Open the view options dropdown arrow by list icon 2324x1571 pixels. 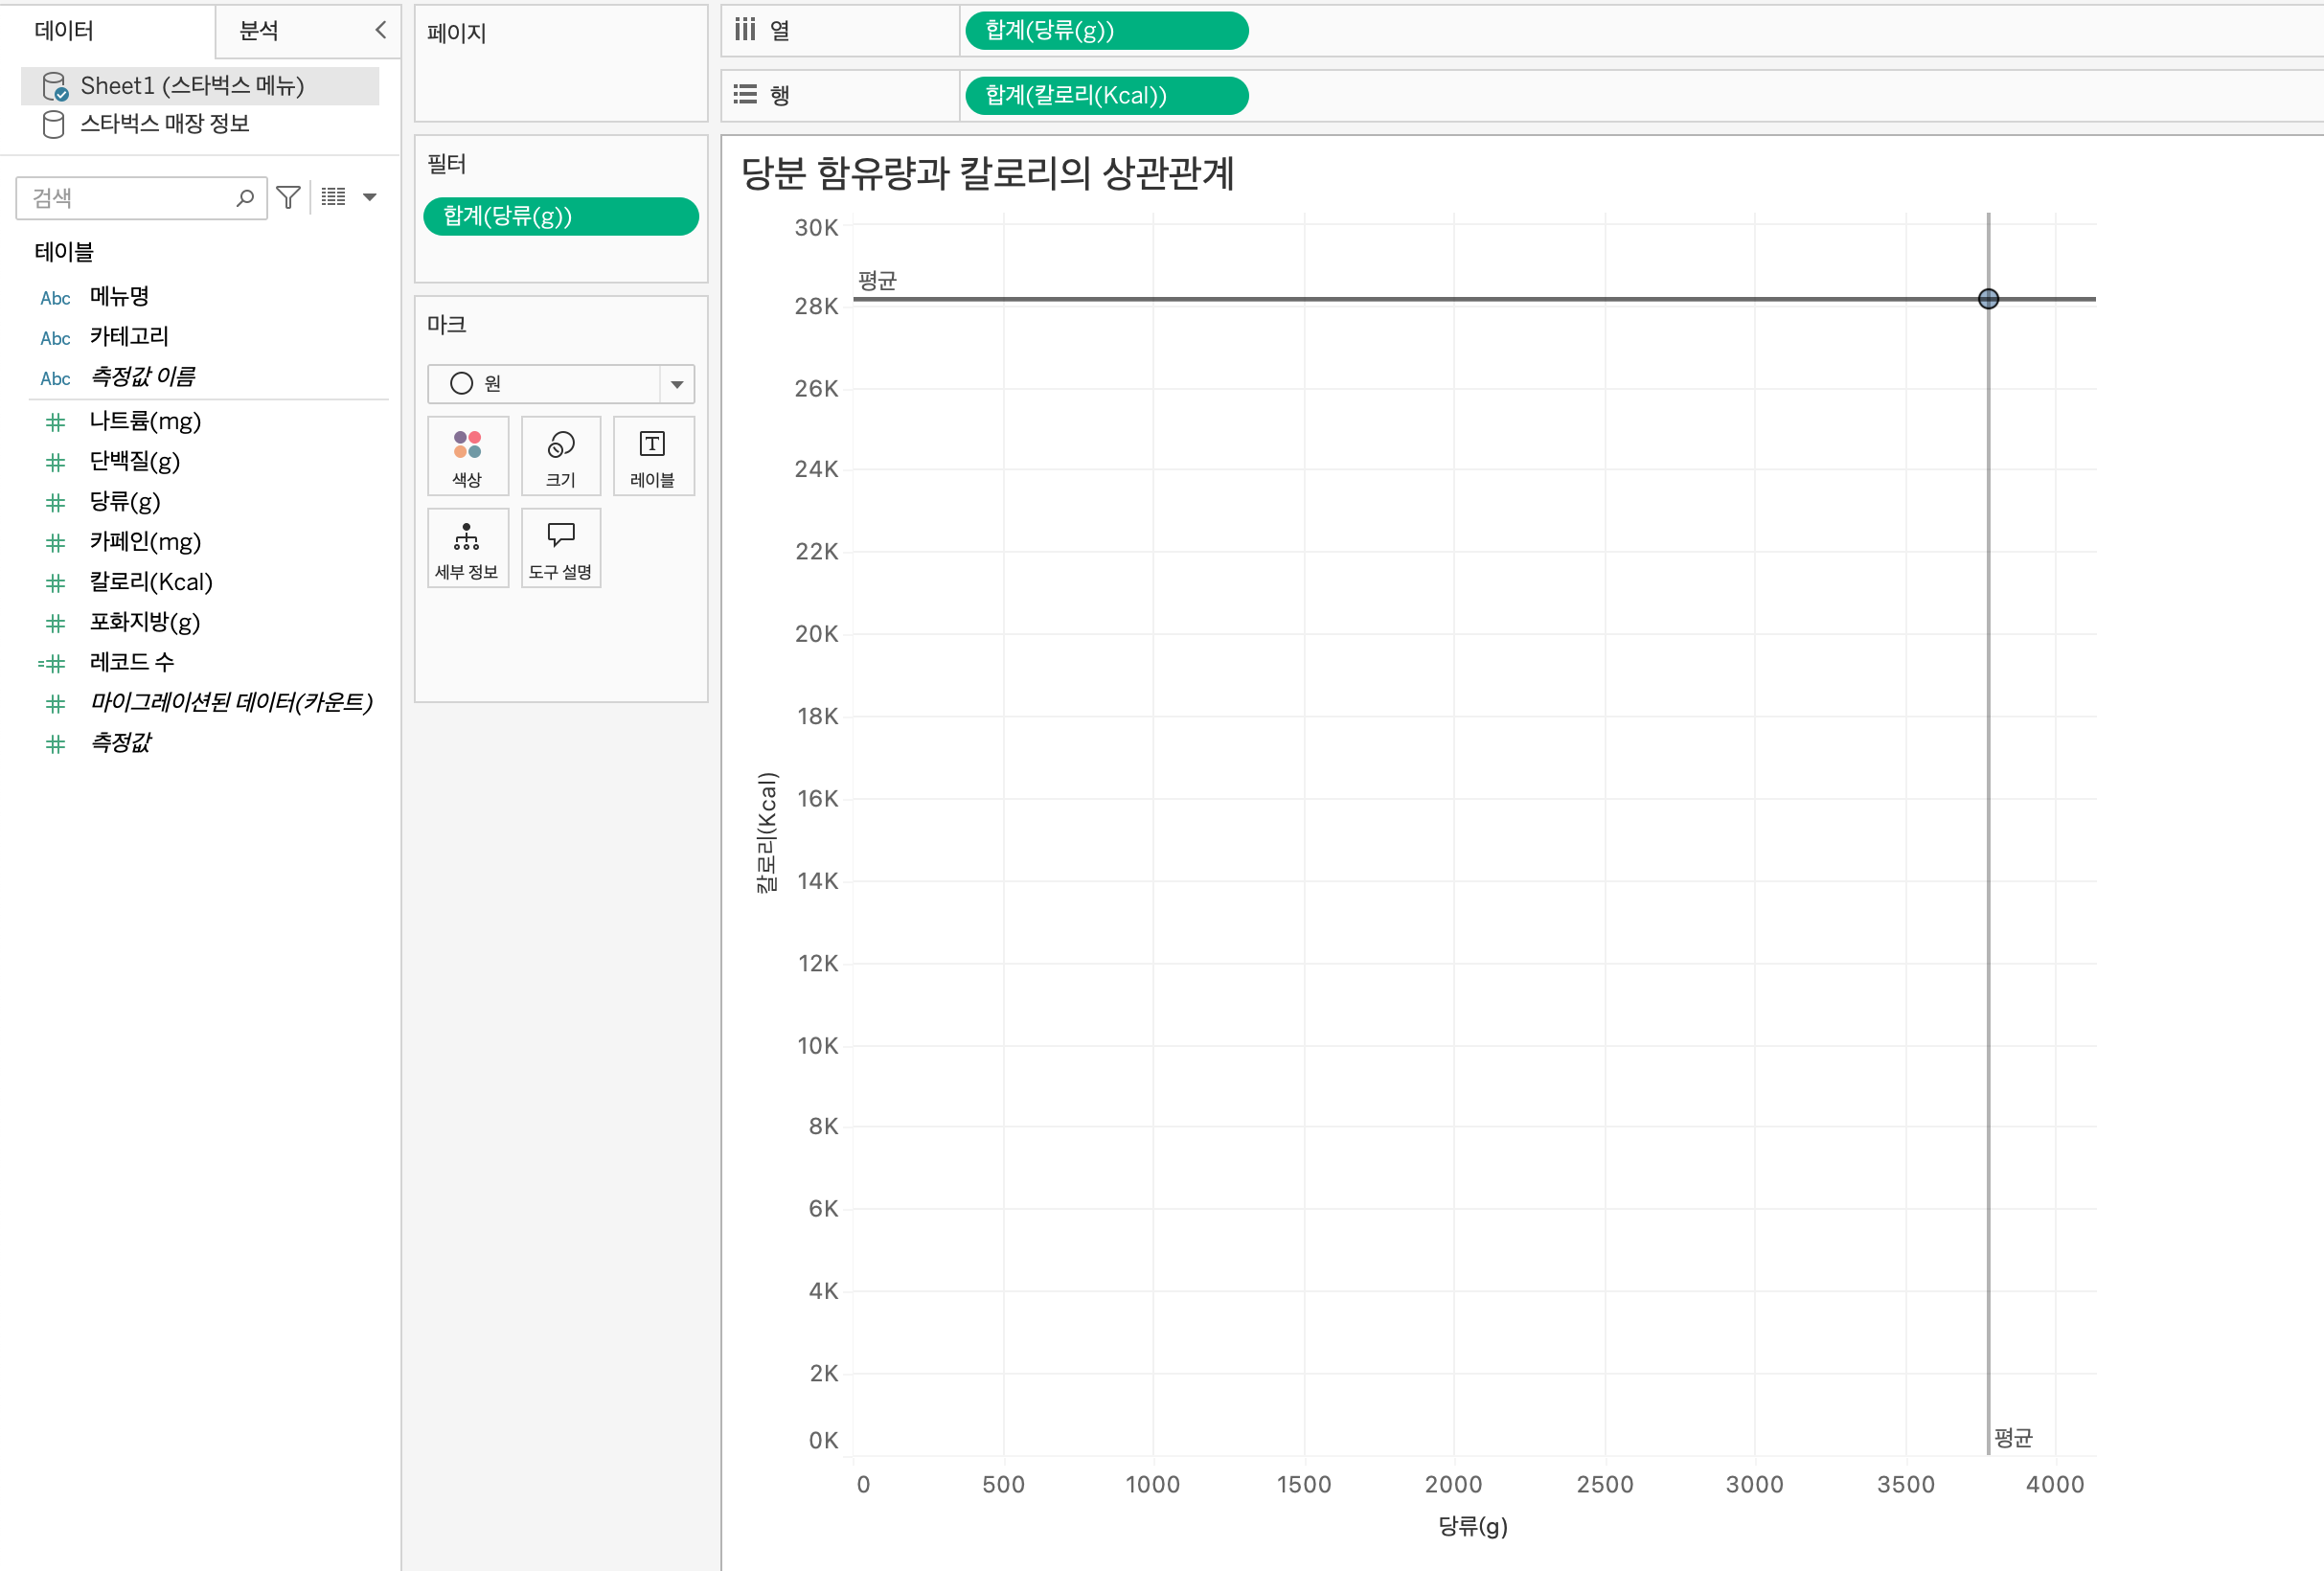coord(370,197)
